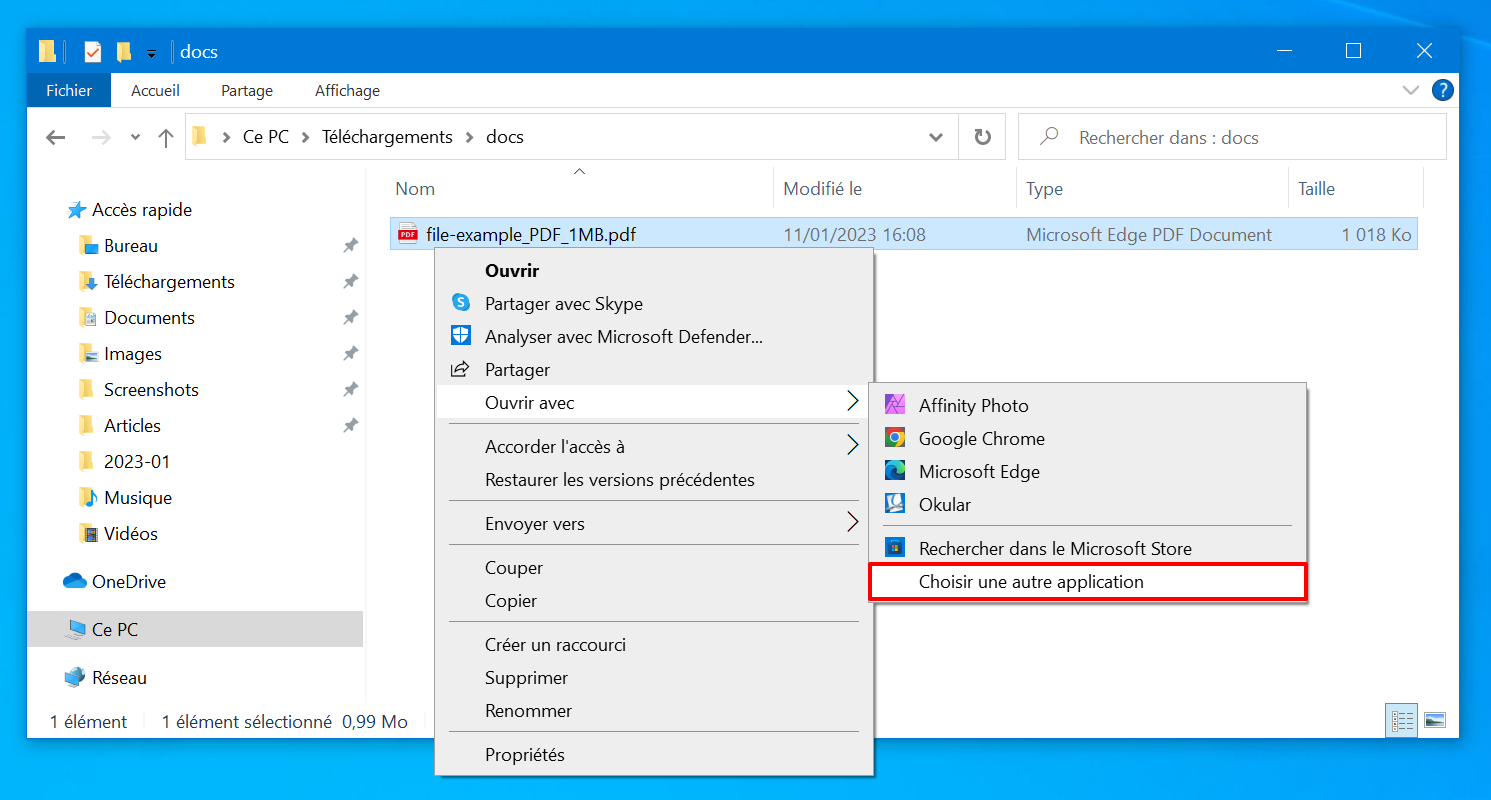Go up one folder level arrow
The height and width of the screenshot is (800, 1491).
166,138
